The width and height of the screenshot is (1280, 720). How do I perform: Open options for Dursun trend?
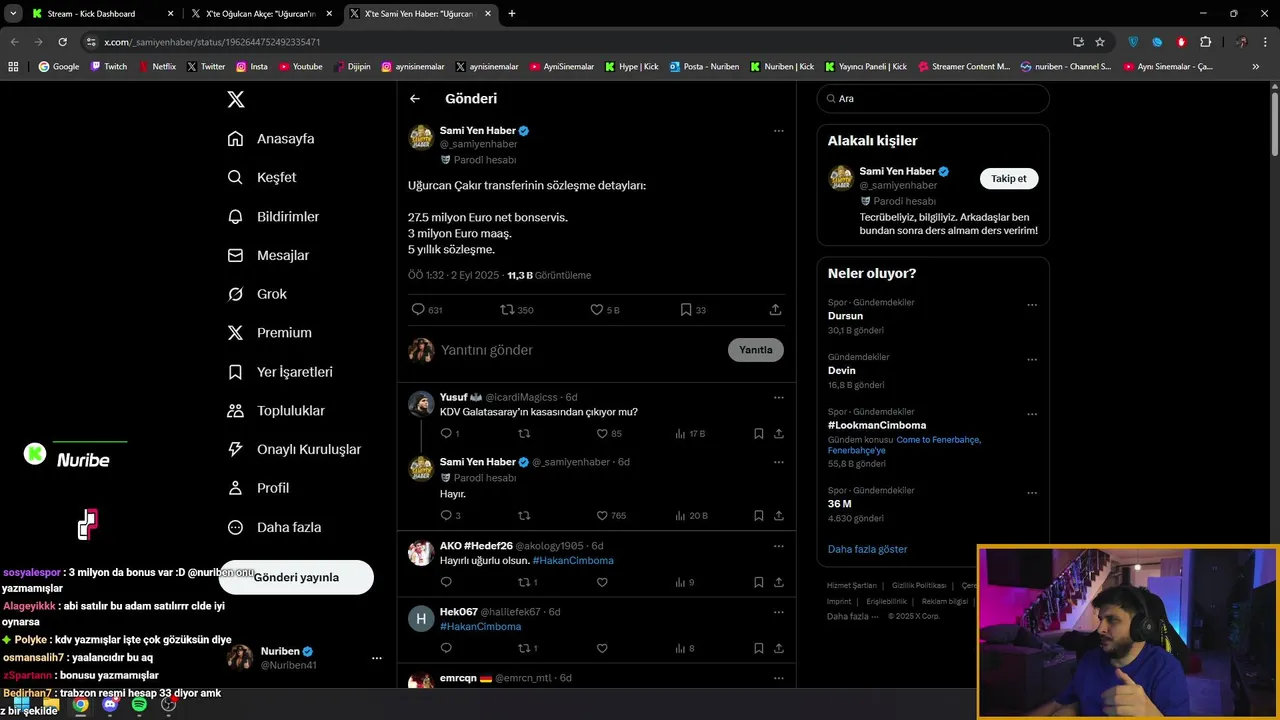pyautogui.click(x=1032, y=305)
